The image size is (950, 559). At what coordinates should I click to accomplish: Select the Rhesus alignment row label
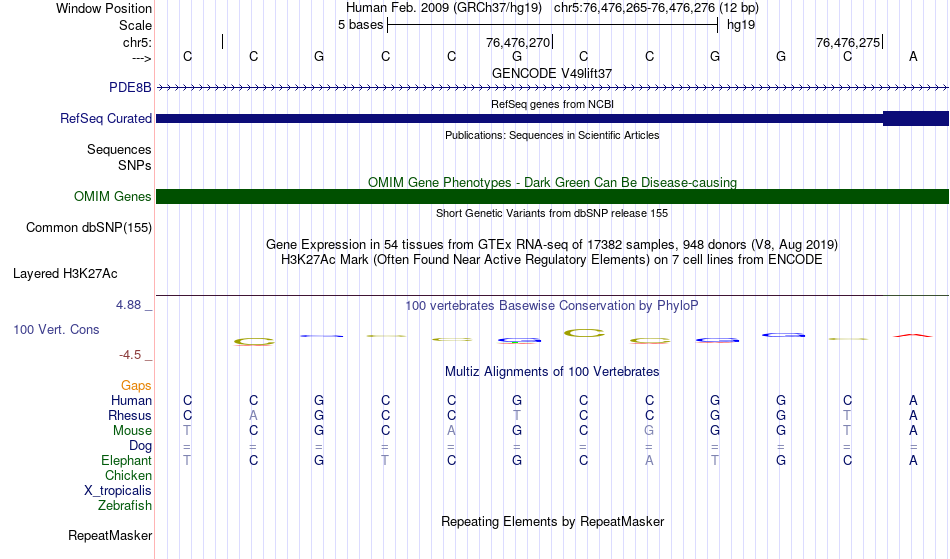point(130,415)
